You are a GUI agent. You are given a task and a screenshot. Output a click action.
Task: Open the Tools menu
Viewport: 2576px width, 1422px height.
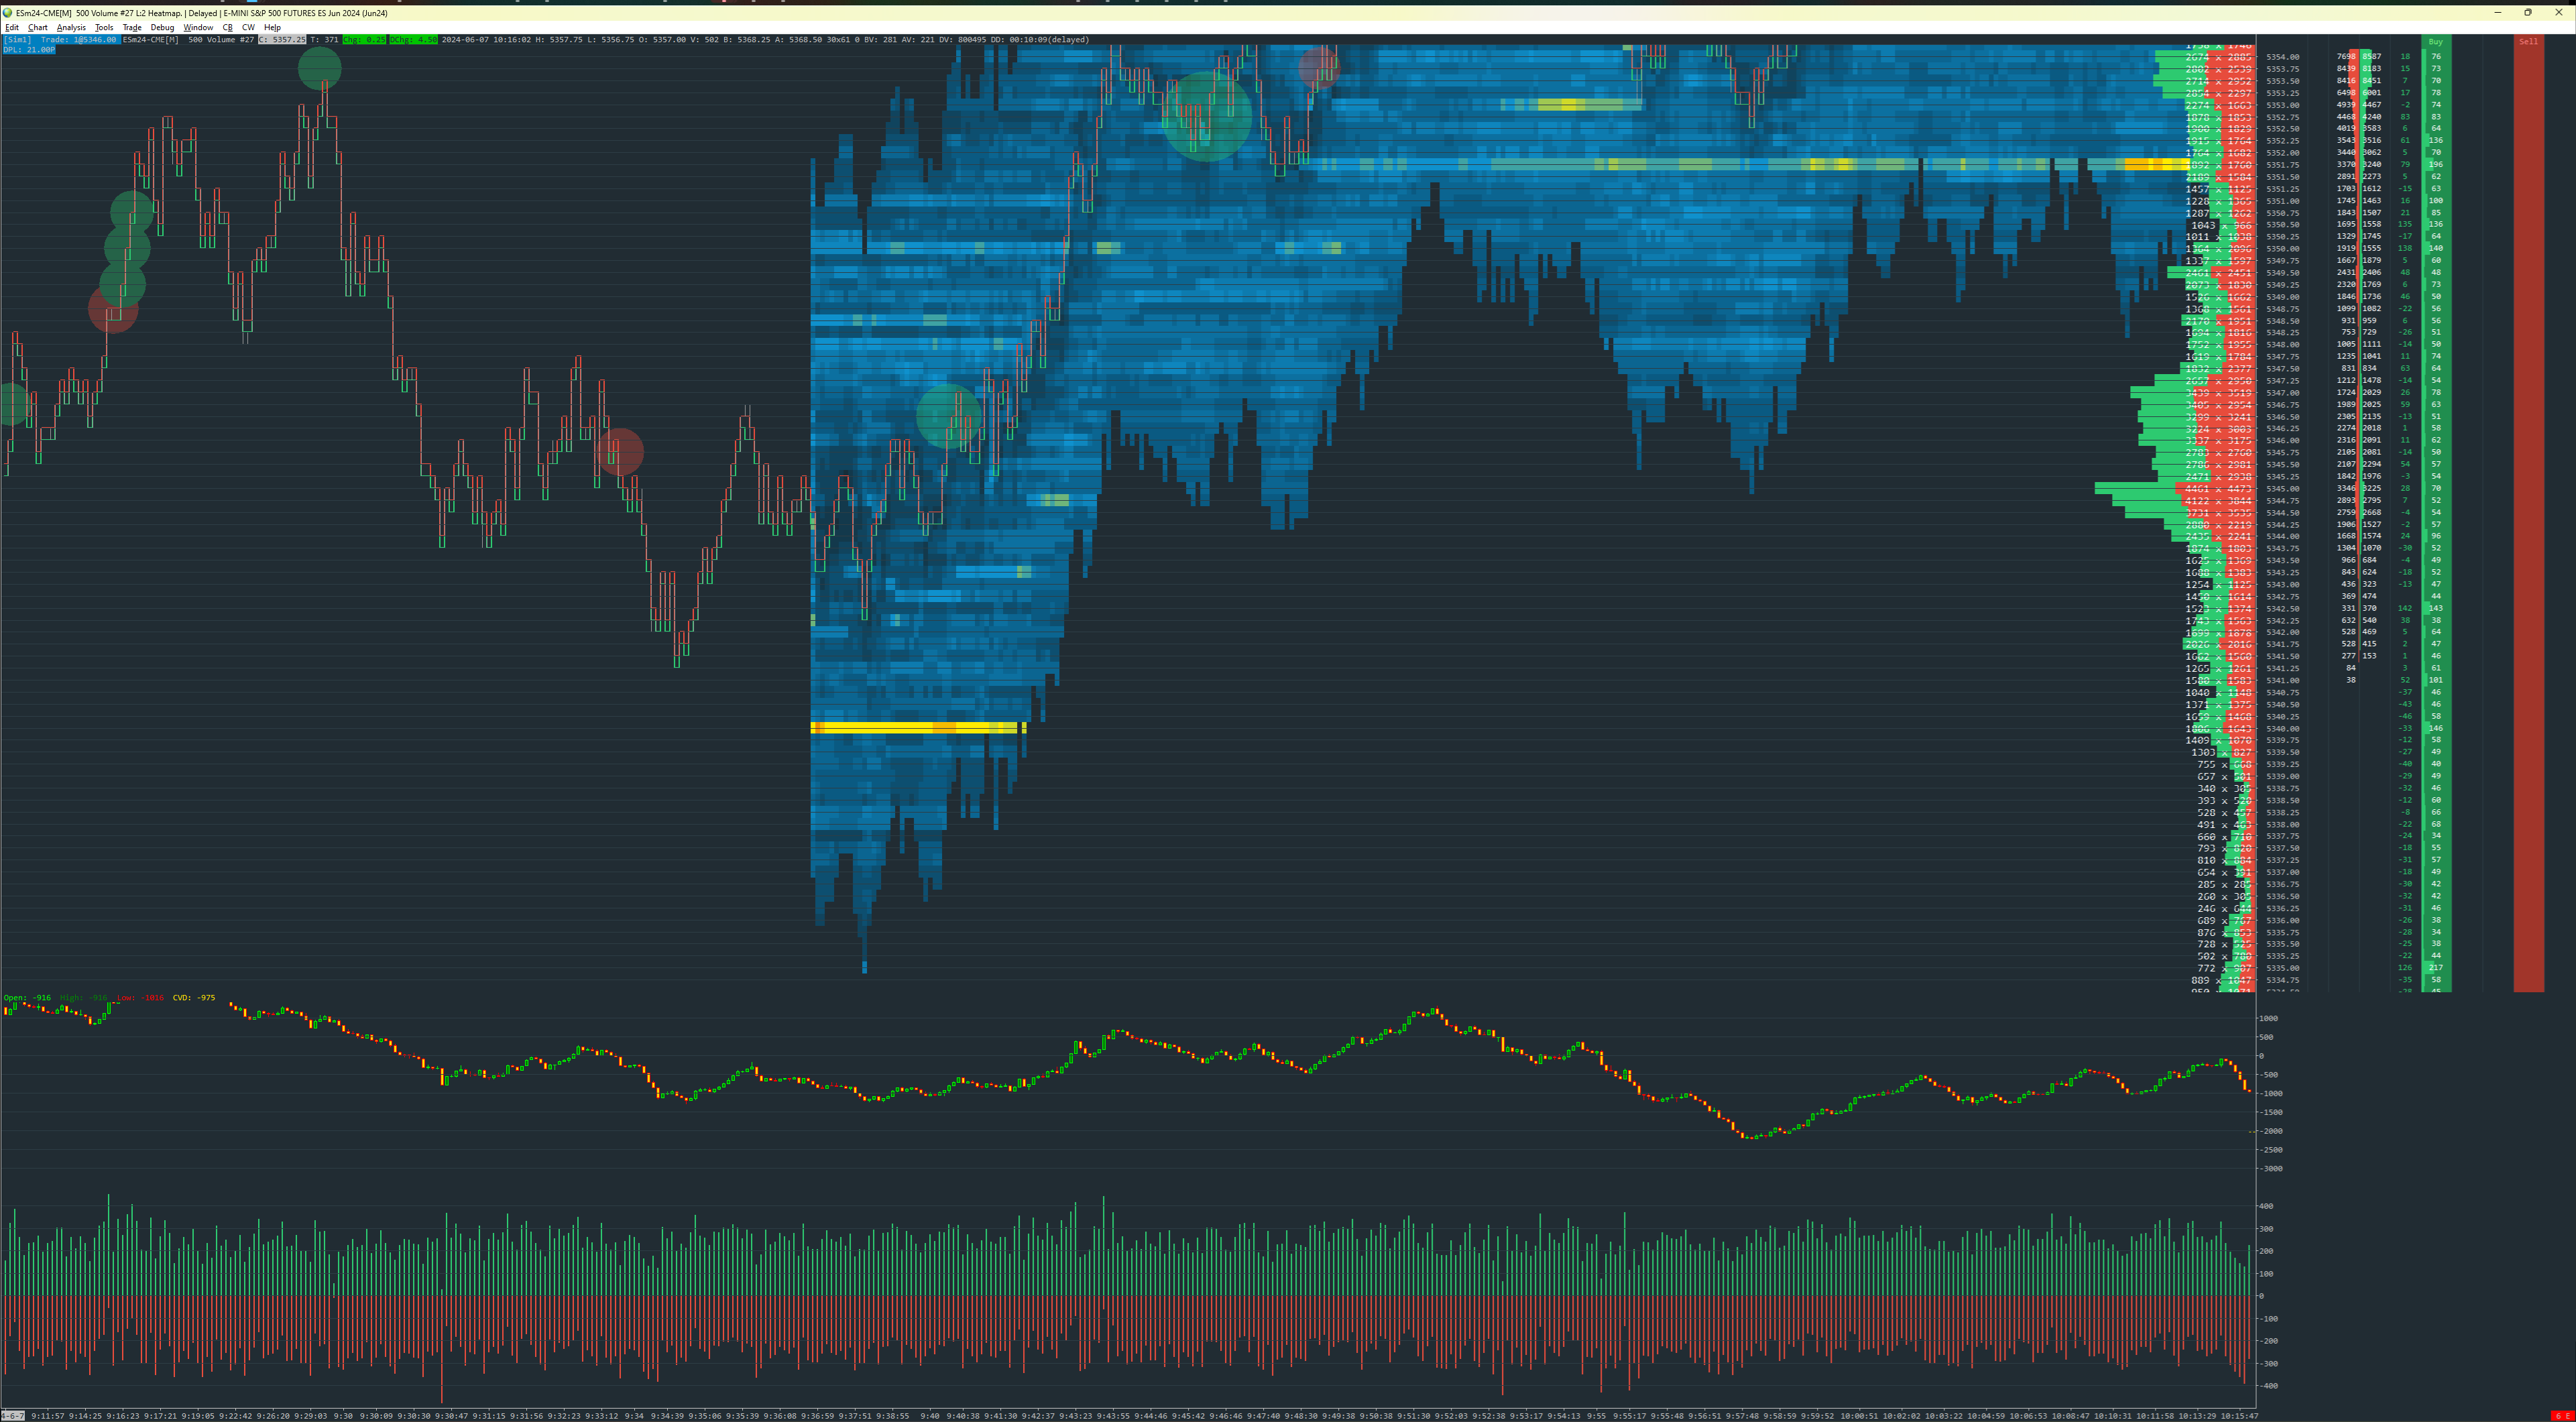[104, 28]
